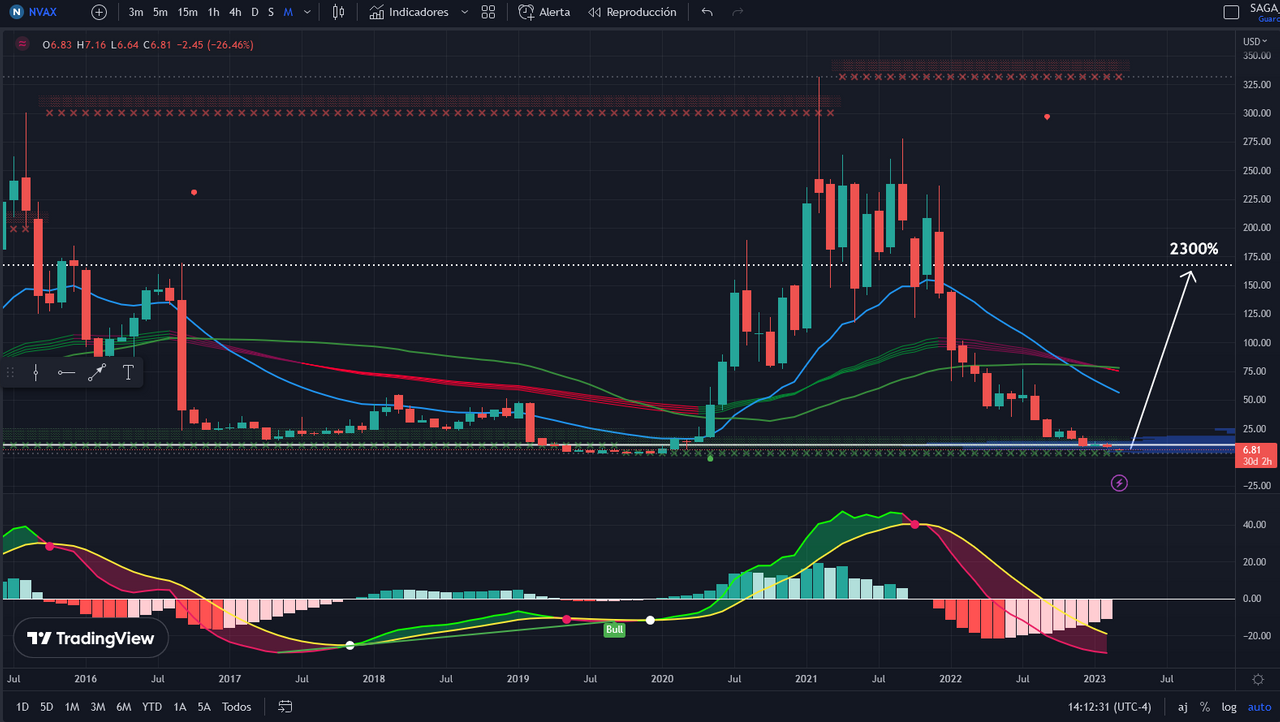Screen dimensions: 1280x722
Task: Select the text tool in drawing toolbar
Action: point(128,373)
